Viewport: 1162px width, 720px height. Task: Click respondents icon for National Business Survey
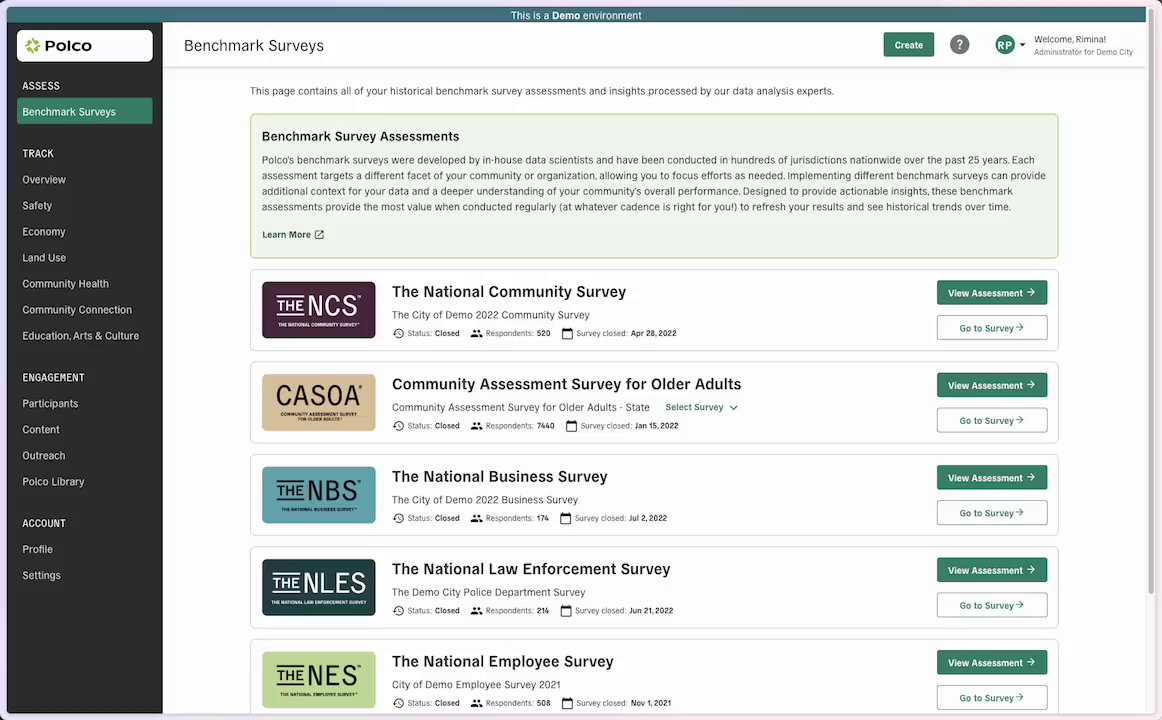(477, 519)
